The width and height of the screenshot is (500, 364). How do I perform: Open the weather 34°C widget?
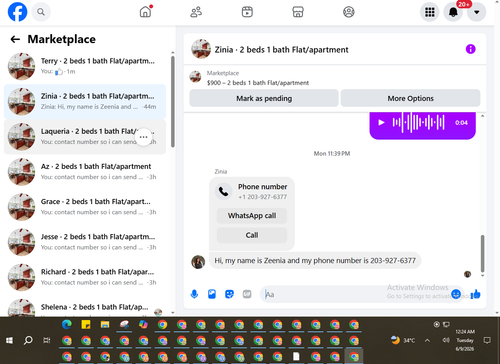coord(403,340)
